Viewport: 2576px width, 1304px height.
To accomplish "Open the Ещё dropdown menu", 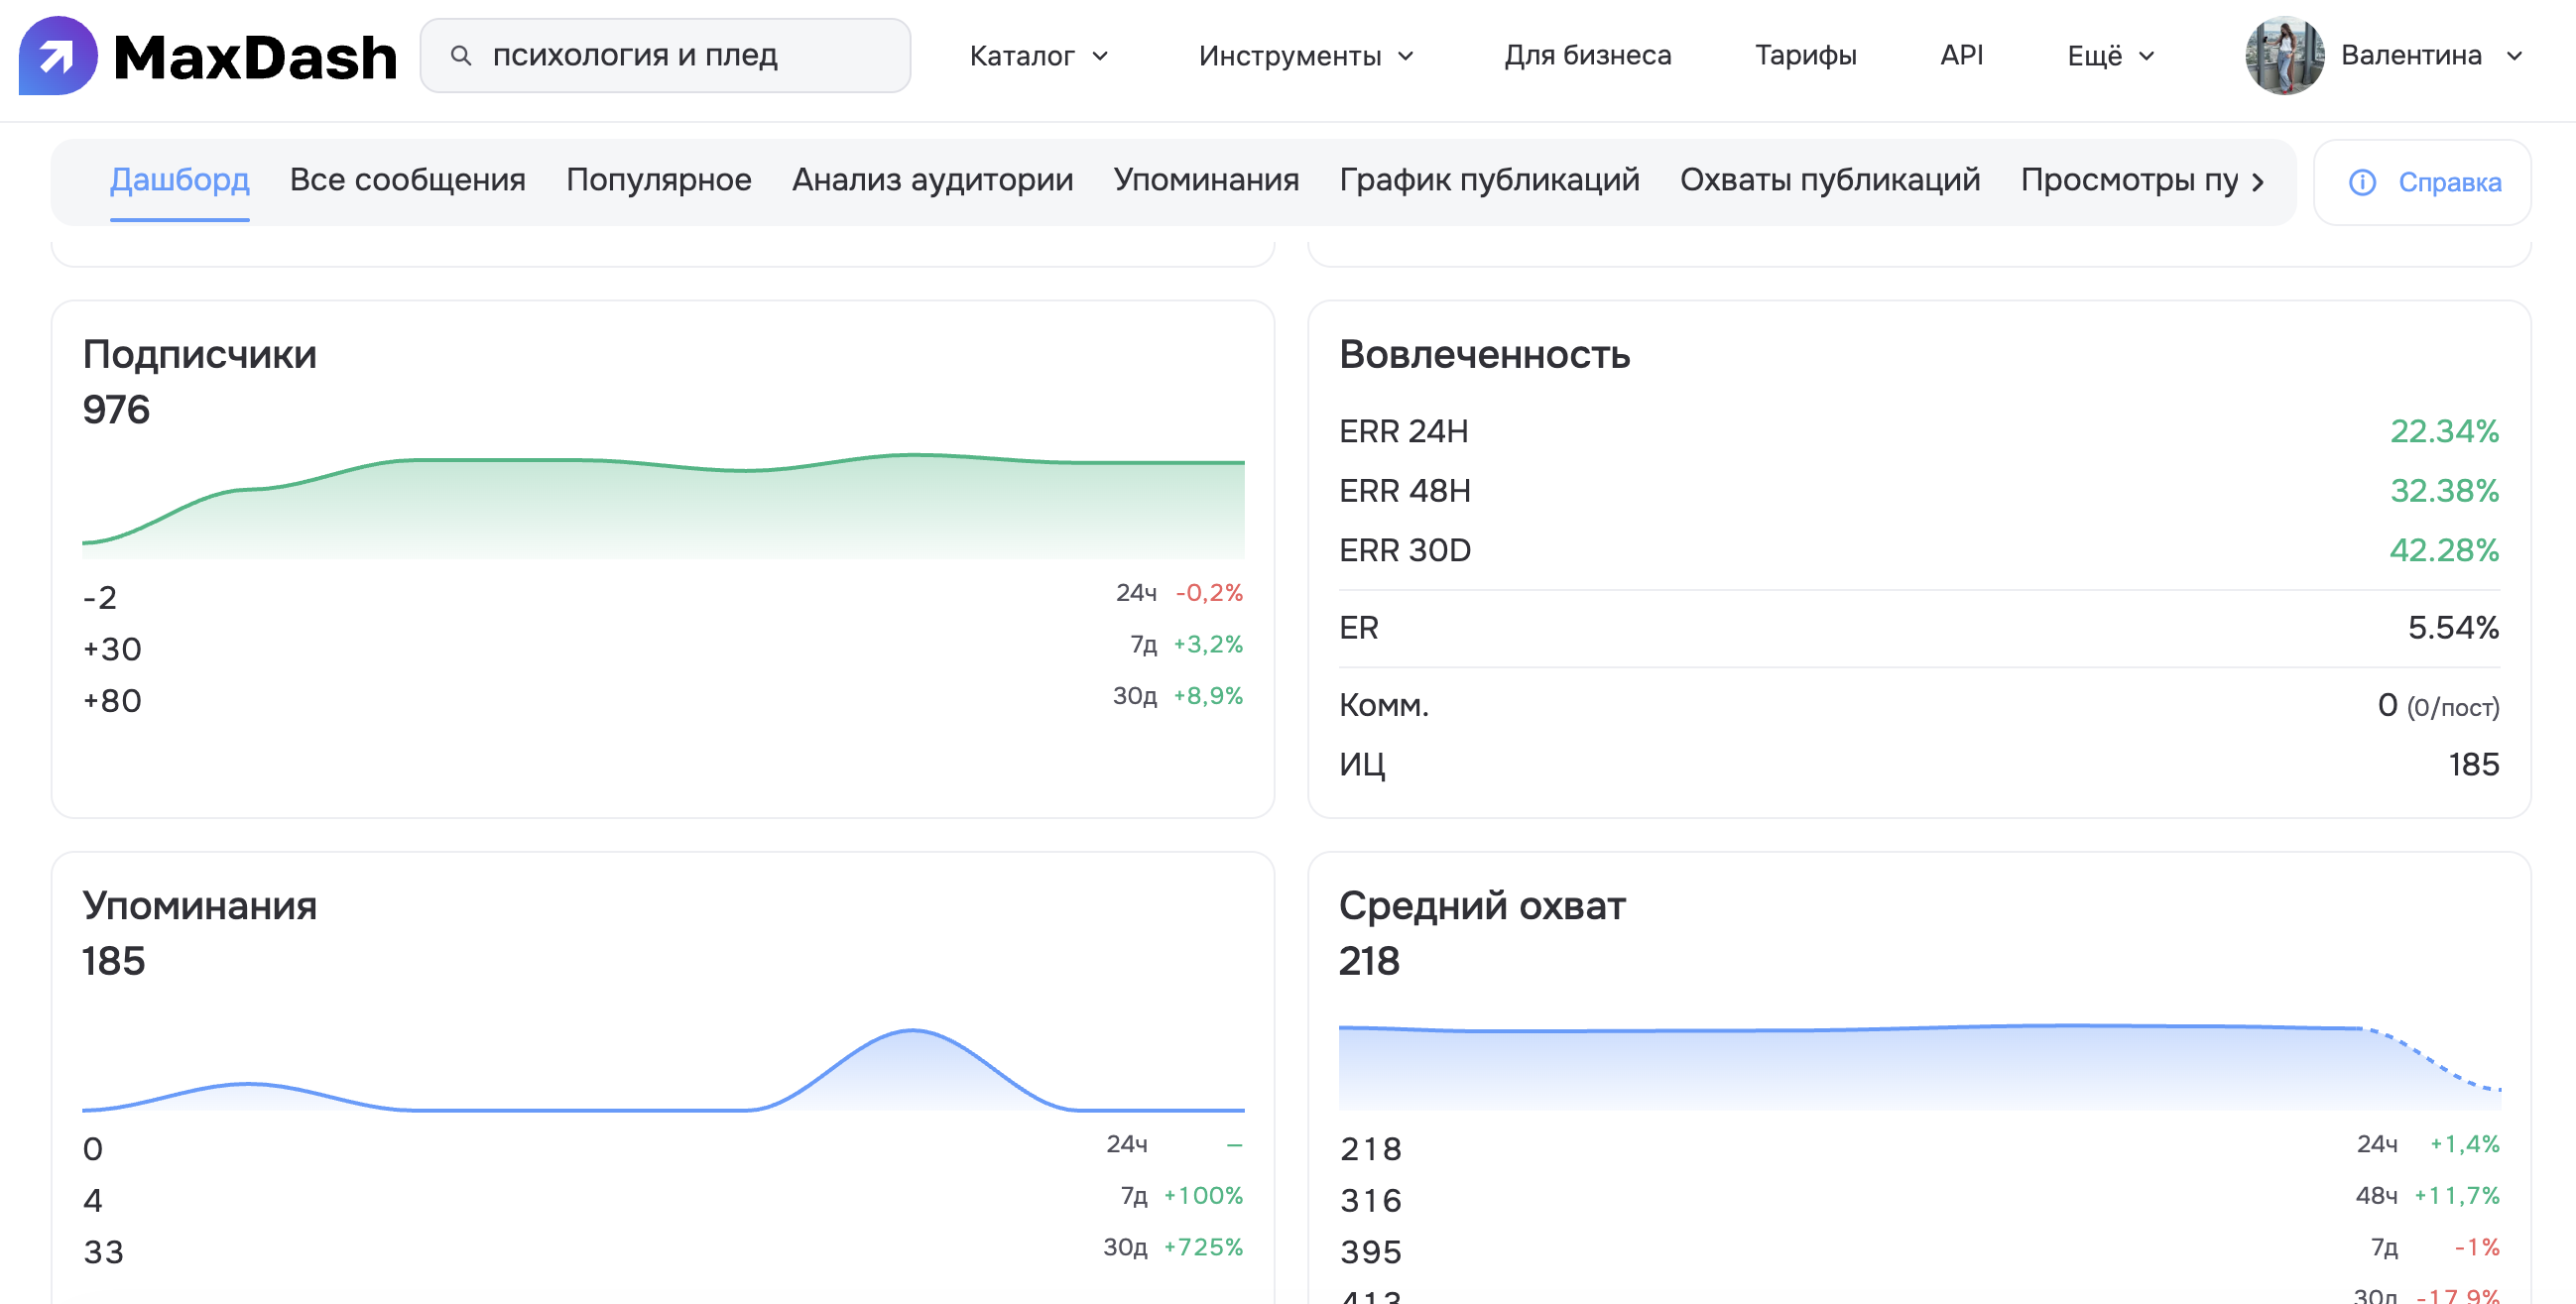I will (2110, 56).
